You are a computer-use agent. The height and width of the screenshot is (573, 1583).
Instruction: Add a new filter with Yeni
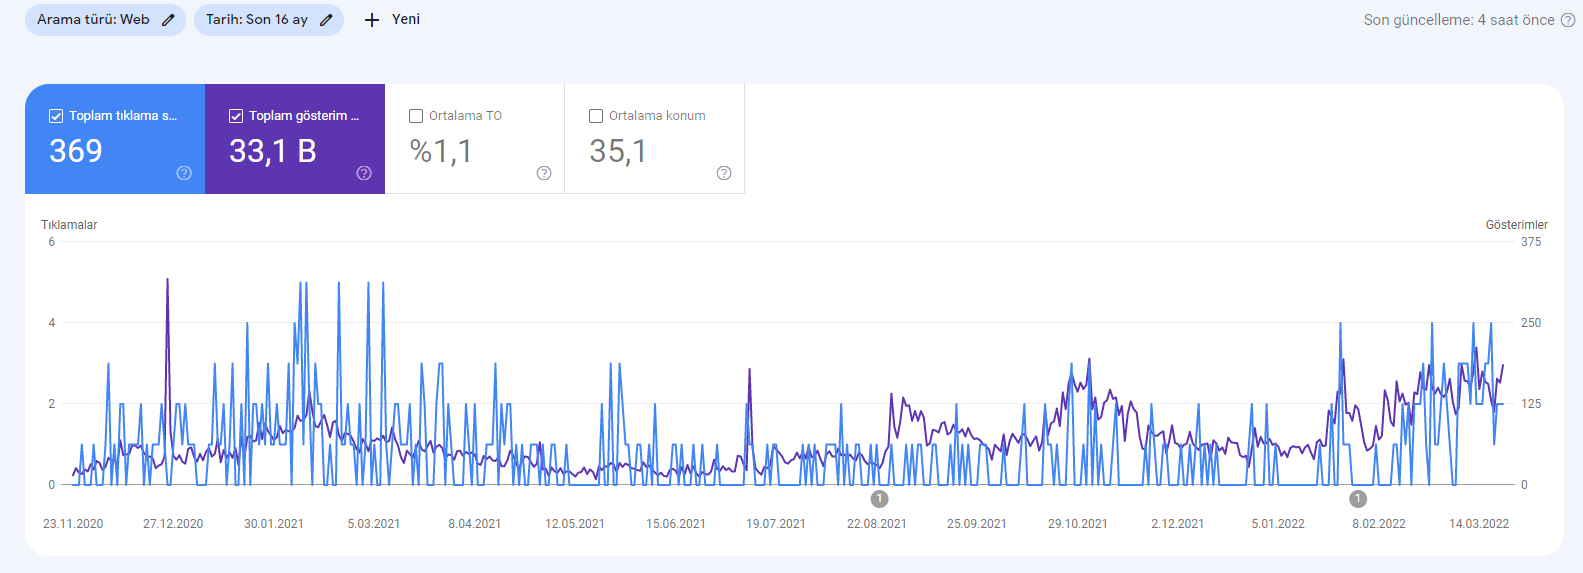(x=392, y=20)
